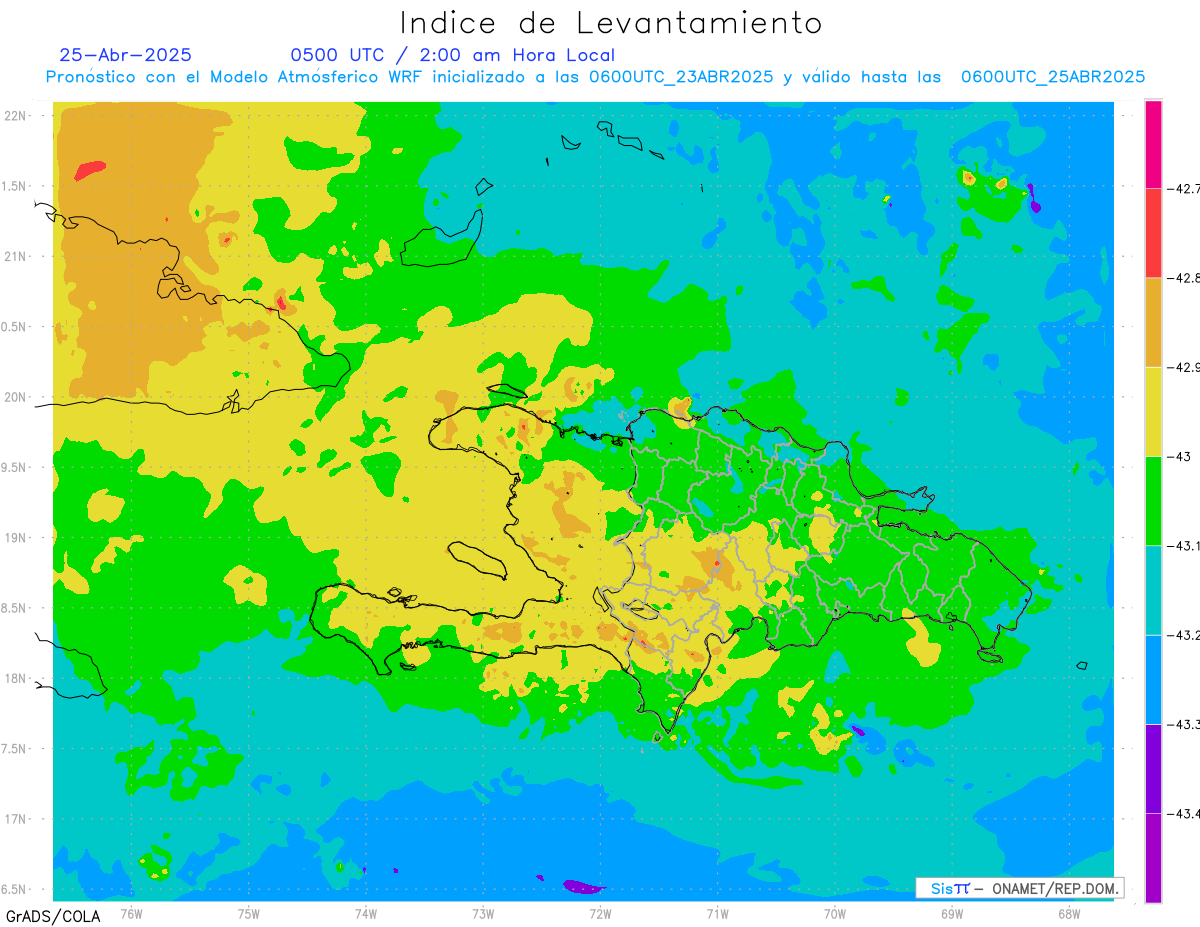
Task: Select the date text "25-Abr-2025"
Action: click(125, 55)
